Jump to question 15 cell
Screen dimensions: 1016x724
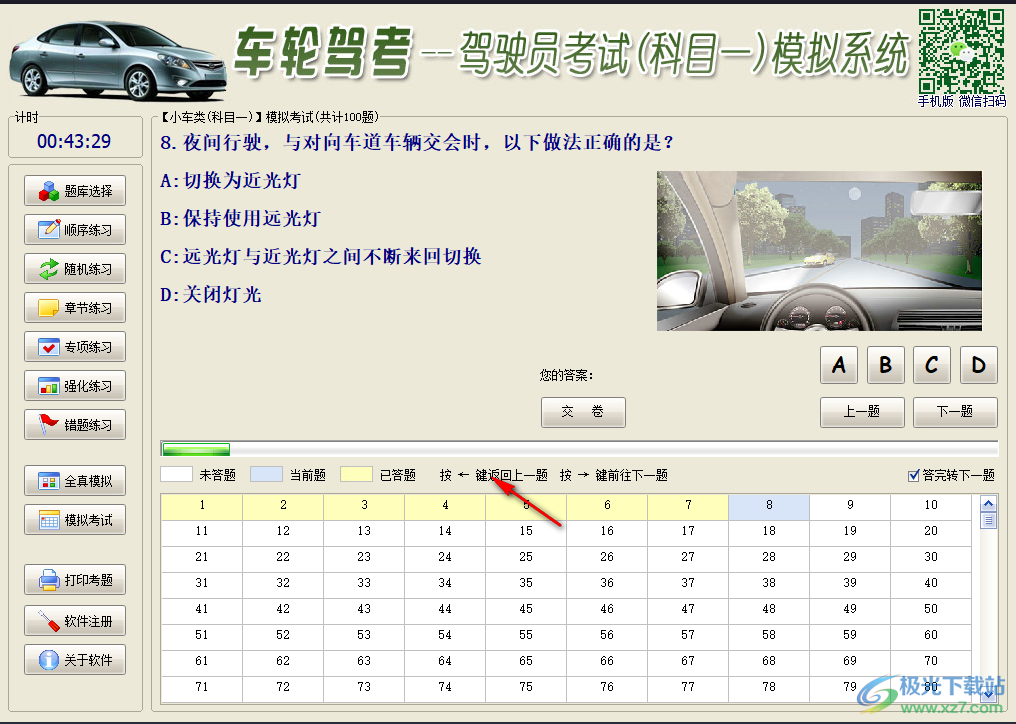click(525, 533)
